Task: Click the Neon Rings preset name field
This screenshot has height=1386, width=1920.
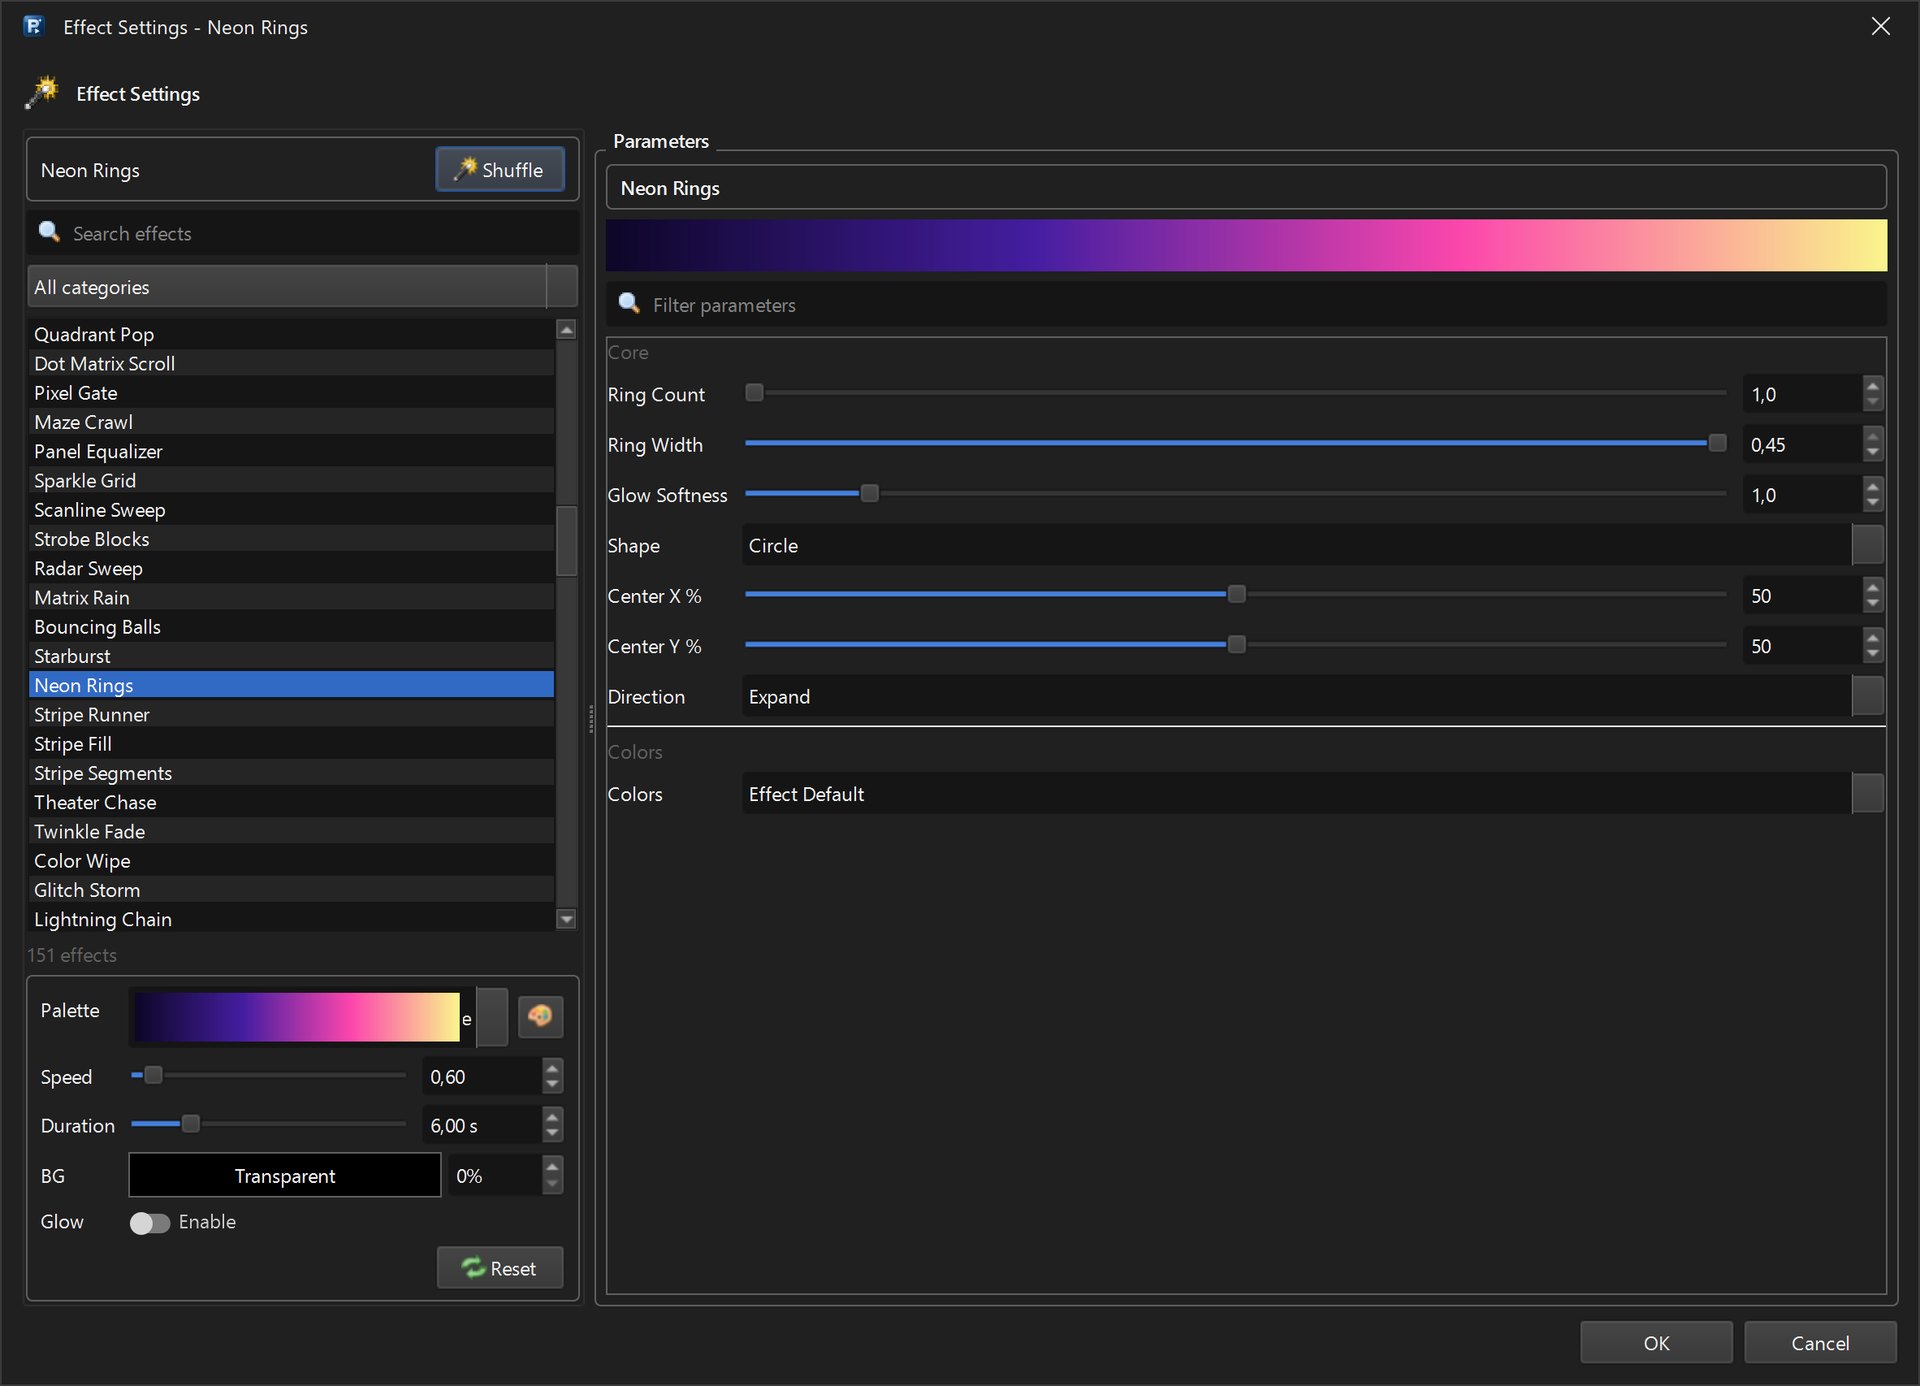Action: [x=1246, y=188]
